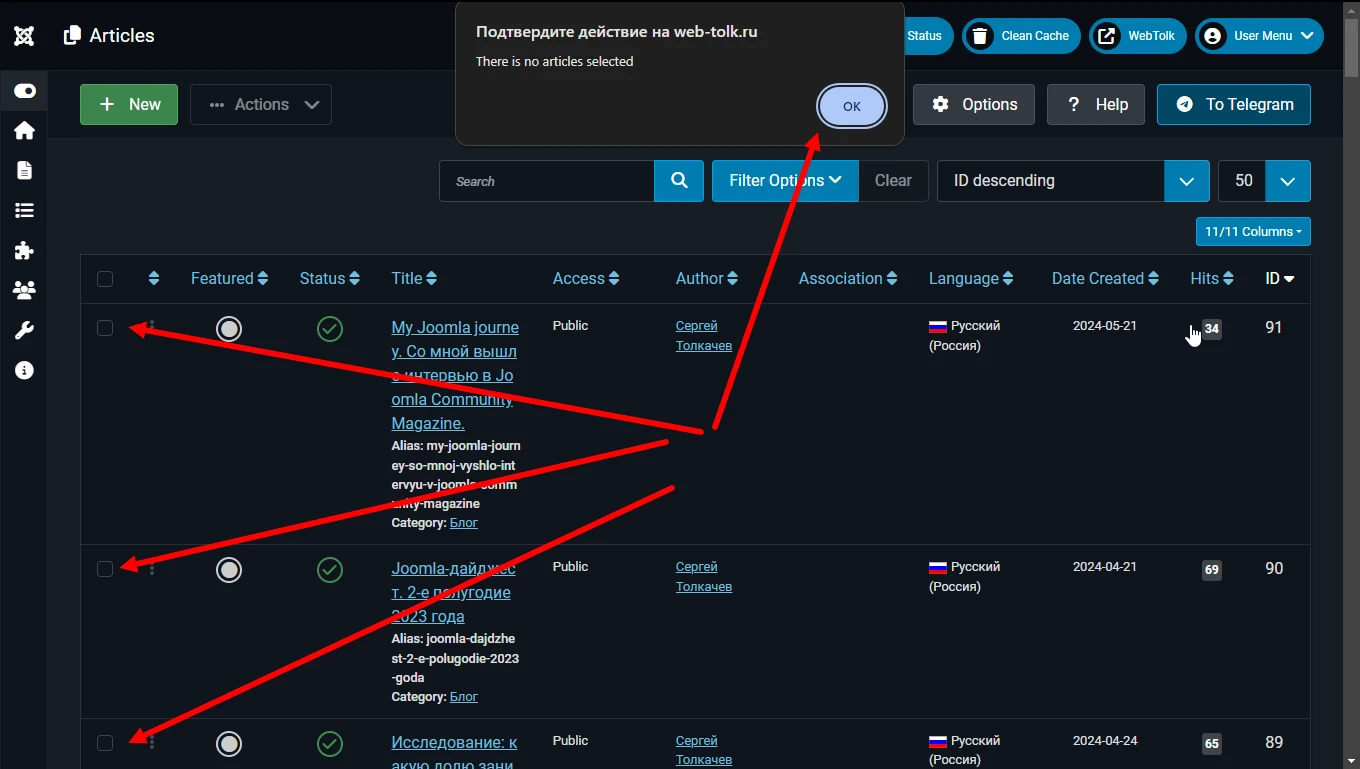Click the Clean Cache button

click(1022, 36)
